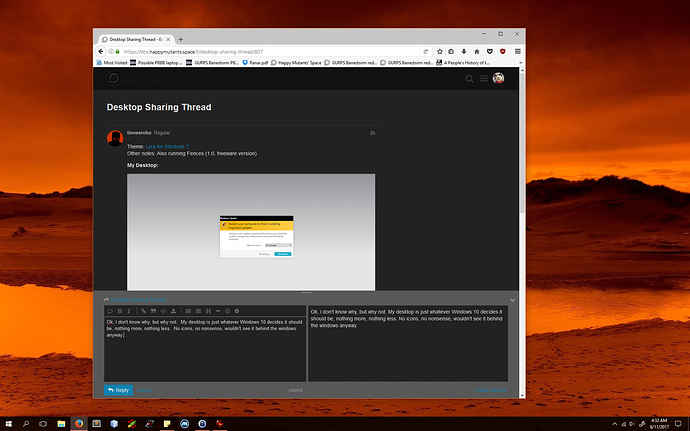Image resolution: width=690 pixels, height=431 pixels.
Task: Open the composer options gear icon
Action: [x=237, y=311]
